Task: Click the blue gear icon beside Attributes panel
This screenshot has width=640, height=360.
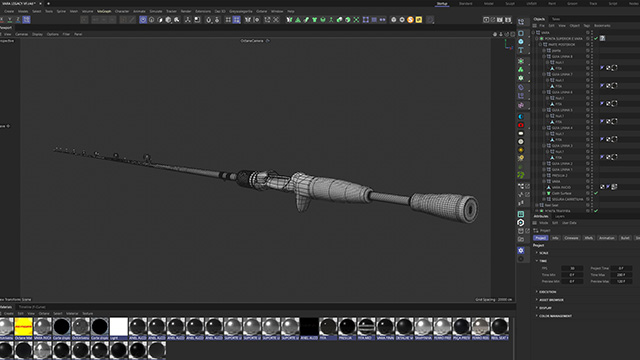Action: point(521,250)
